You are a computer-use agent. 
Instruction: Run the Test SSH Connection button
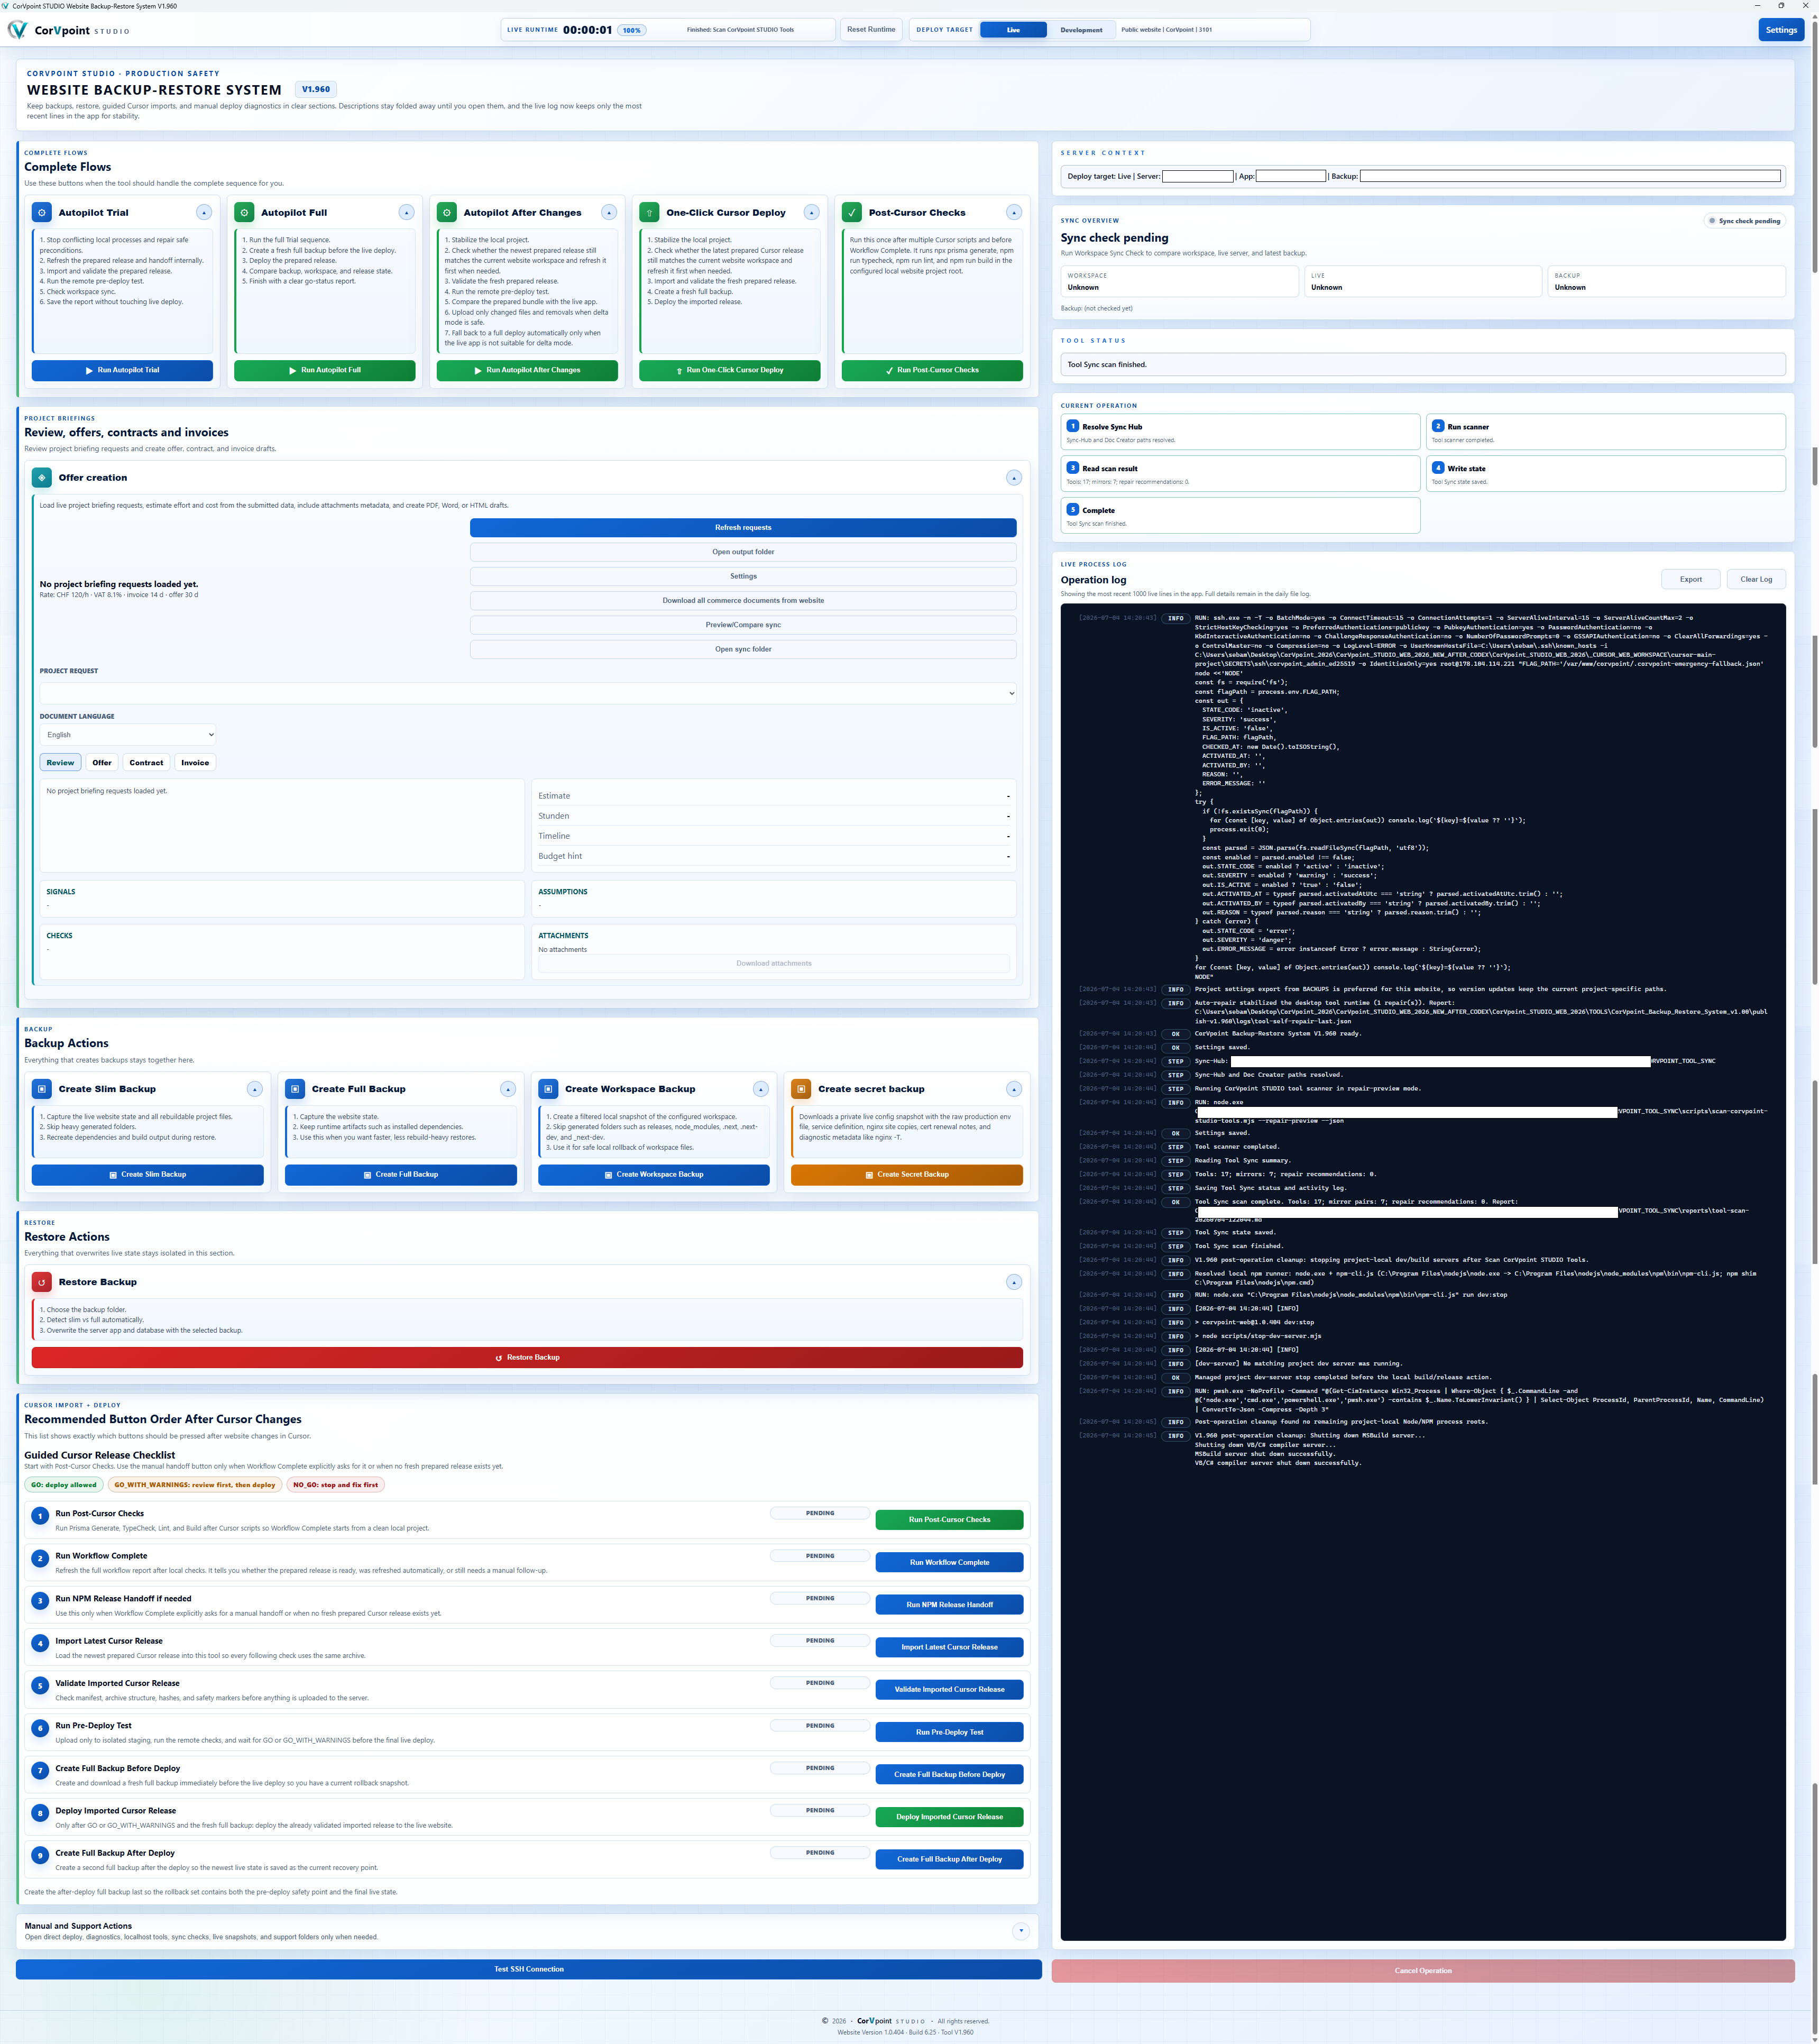point(528,1969)
